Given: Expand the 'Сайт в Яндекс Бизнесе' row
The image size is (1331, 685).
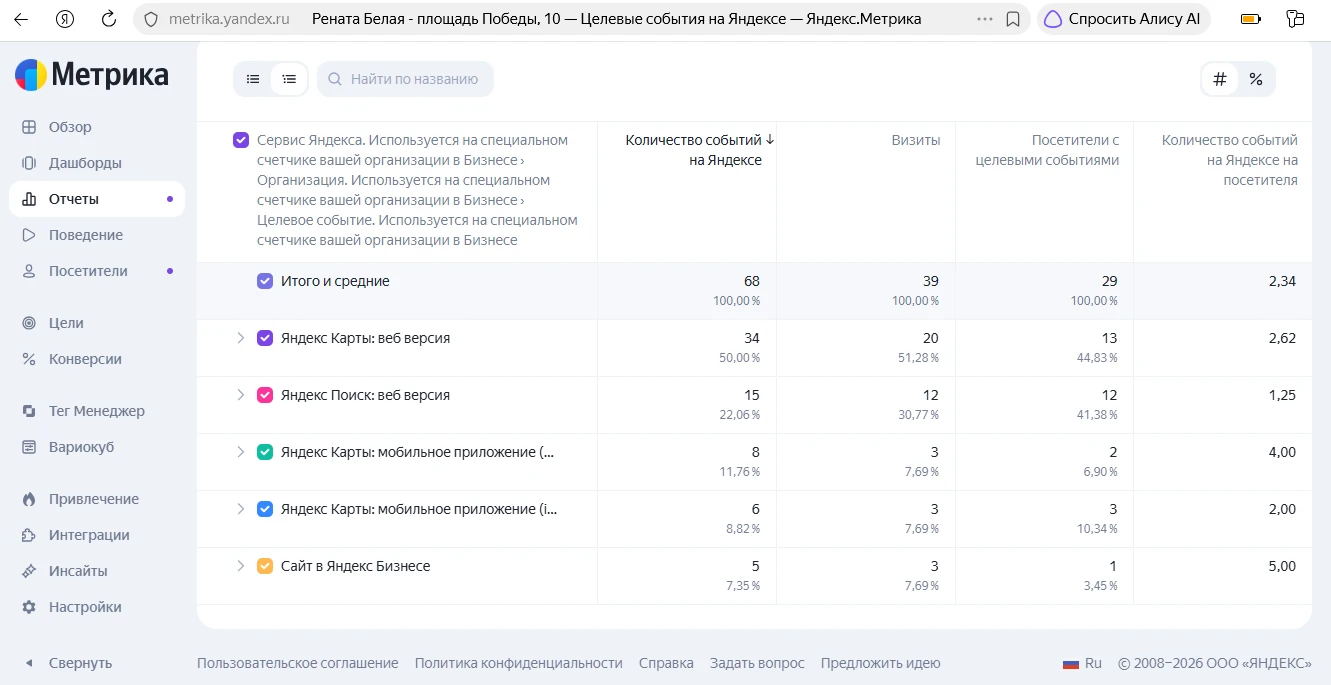Looking at the screenshot, I should 240,566.
